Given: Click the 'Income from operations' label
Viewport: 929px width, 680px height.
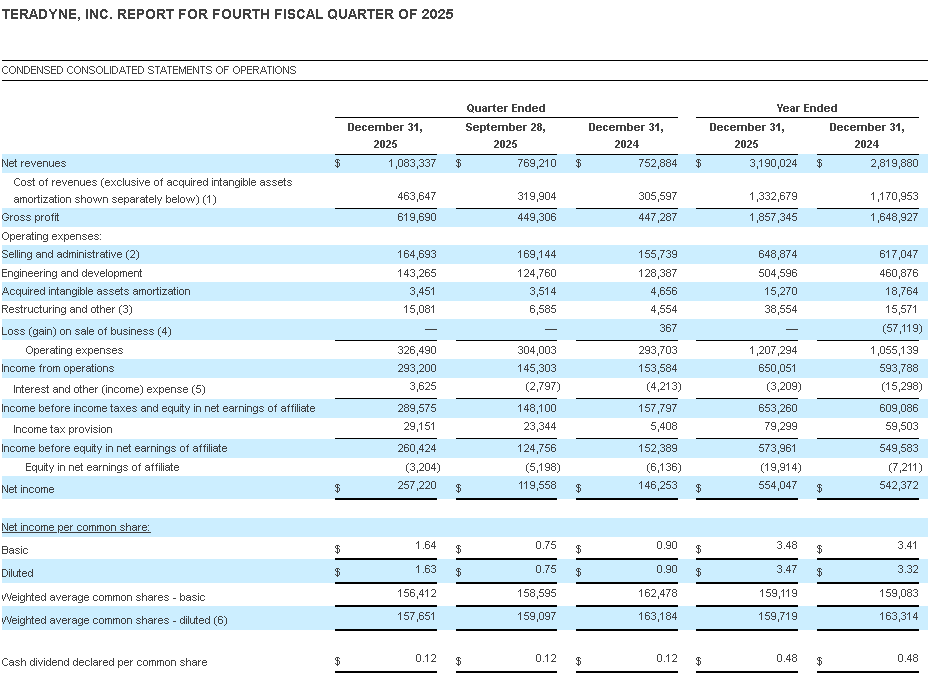Looking at the screenshot, I should click(58, 368).
